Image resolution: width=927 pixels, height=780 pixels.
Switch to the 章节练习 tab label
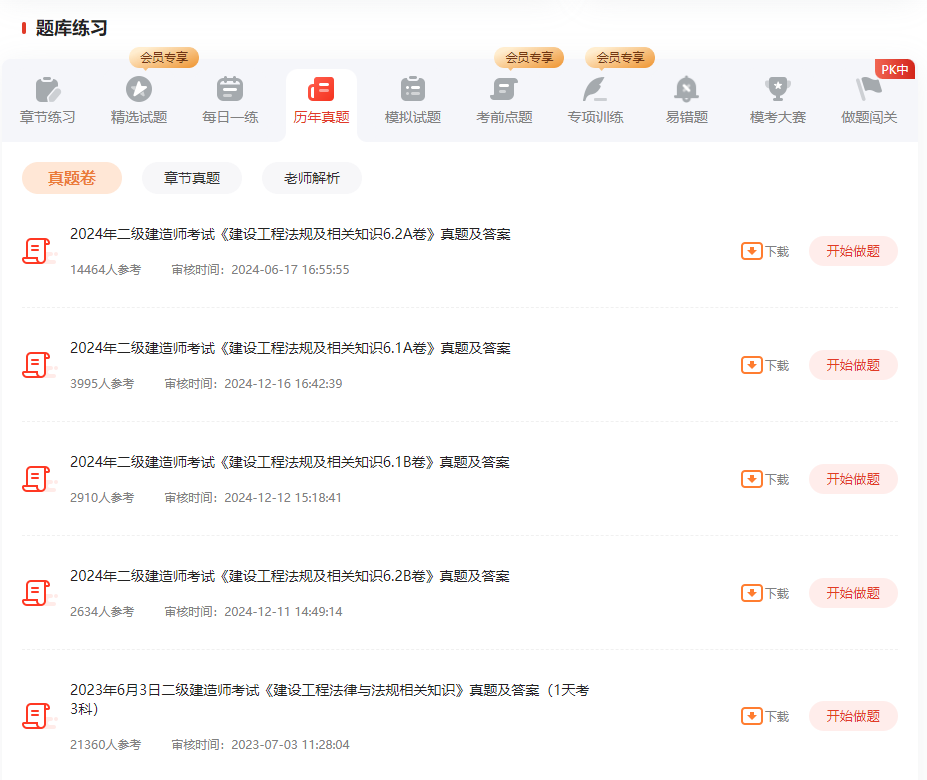(48, 117)
